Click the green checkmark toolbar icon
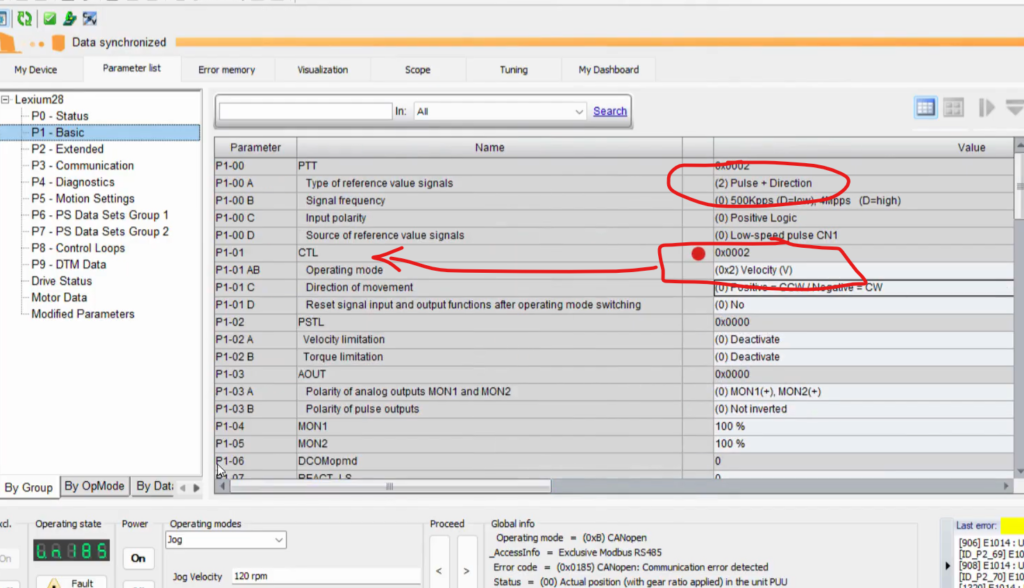 50,18
